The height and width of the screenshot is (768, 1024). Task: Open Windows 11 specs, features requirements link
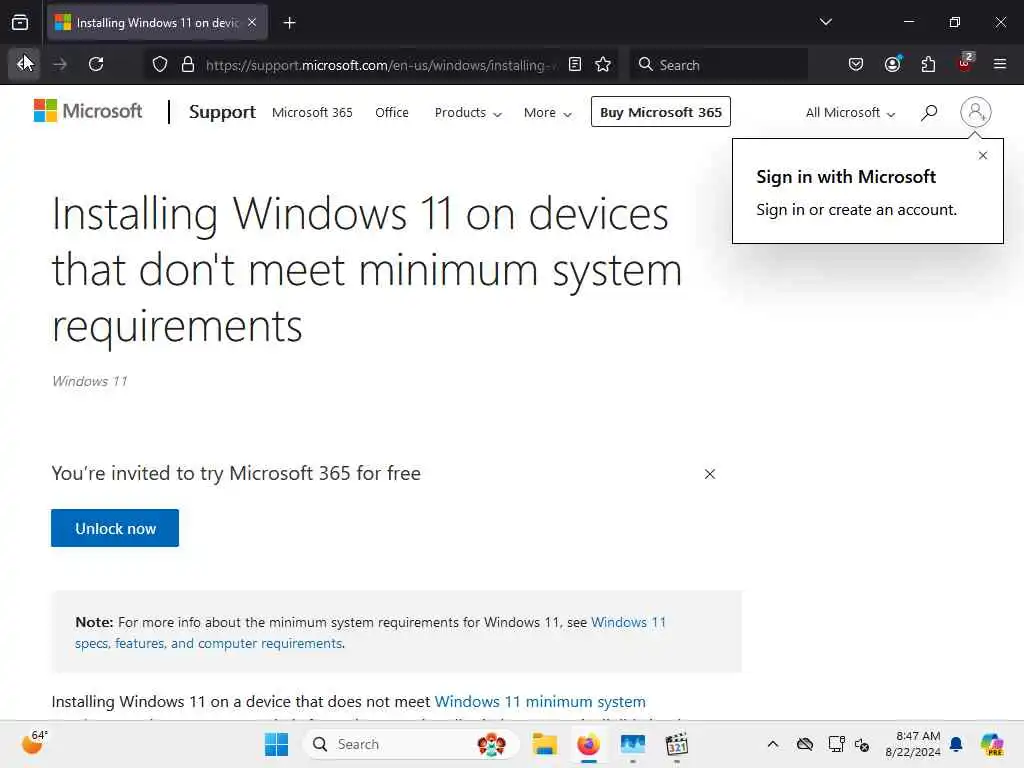[370, 633]
